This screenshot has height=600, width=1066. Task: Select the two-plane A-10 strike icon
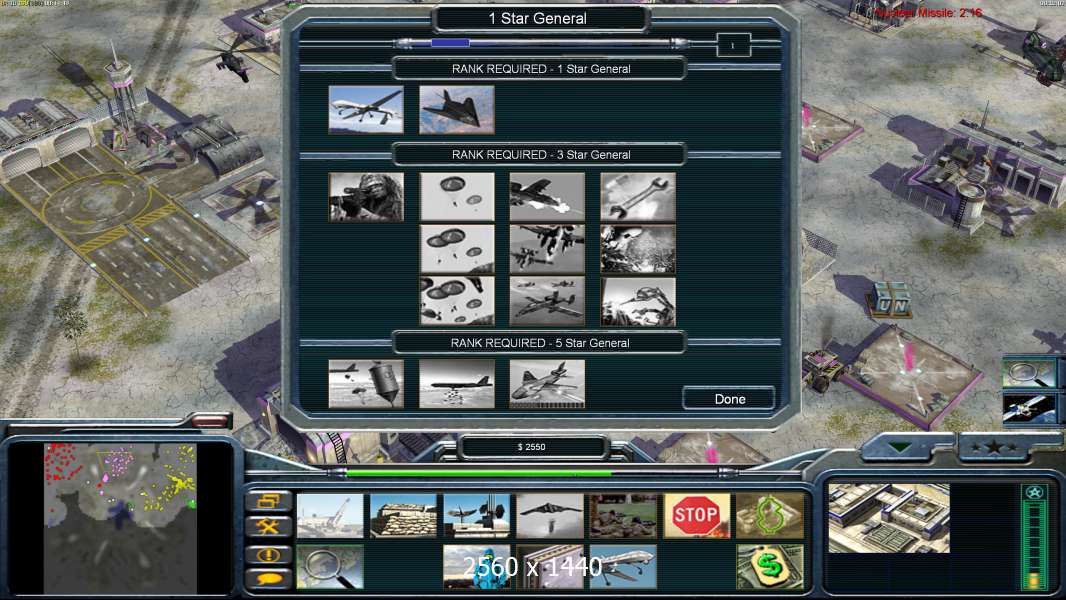[547, 249]
